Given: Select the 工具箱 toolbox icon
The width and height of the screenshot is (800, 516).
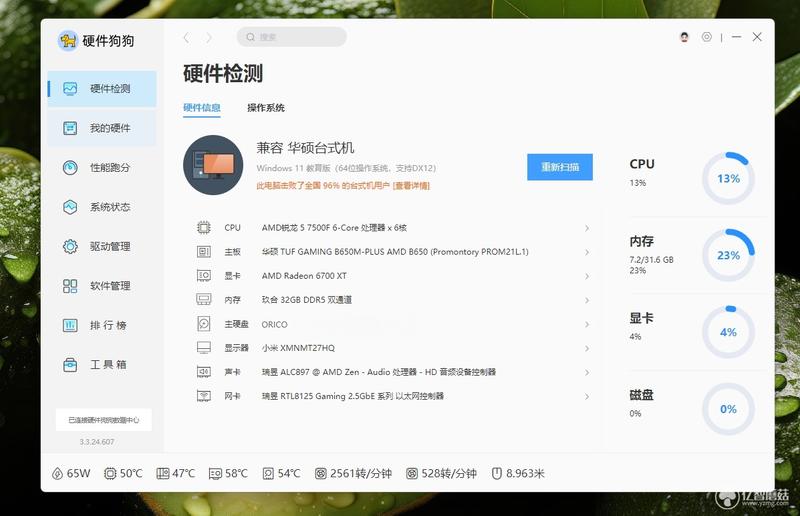Looking at the screenshot, I should point(70,365).
